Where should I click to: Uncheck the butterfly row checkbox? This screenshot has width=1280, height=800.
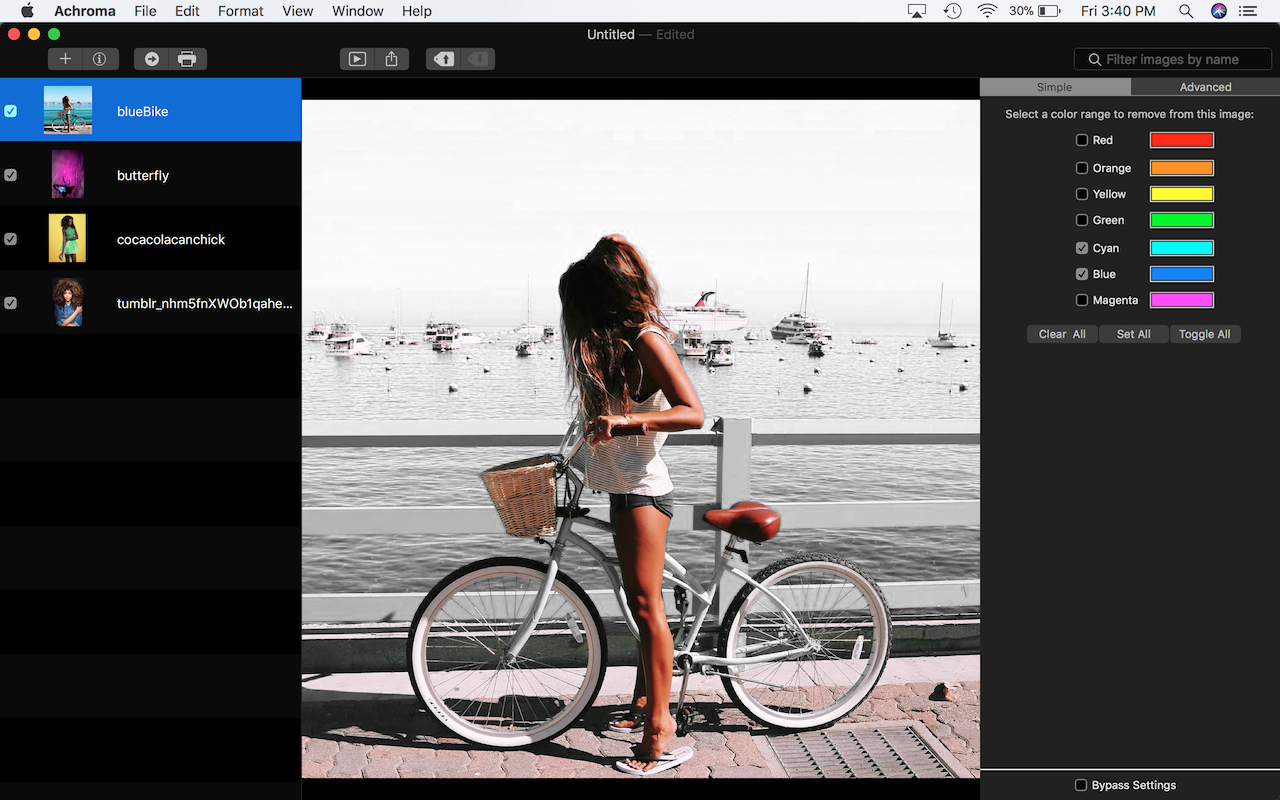pyautogui.click(x=11, y=175)
